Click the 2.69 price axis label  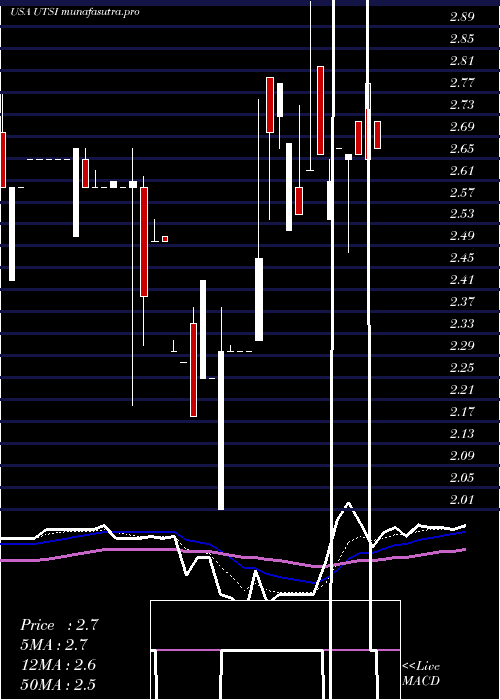click(x=462, y=127)
